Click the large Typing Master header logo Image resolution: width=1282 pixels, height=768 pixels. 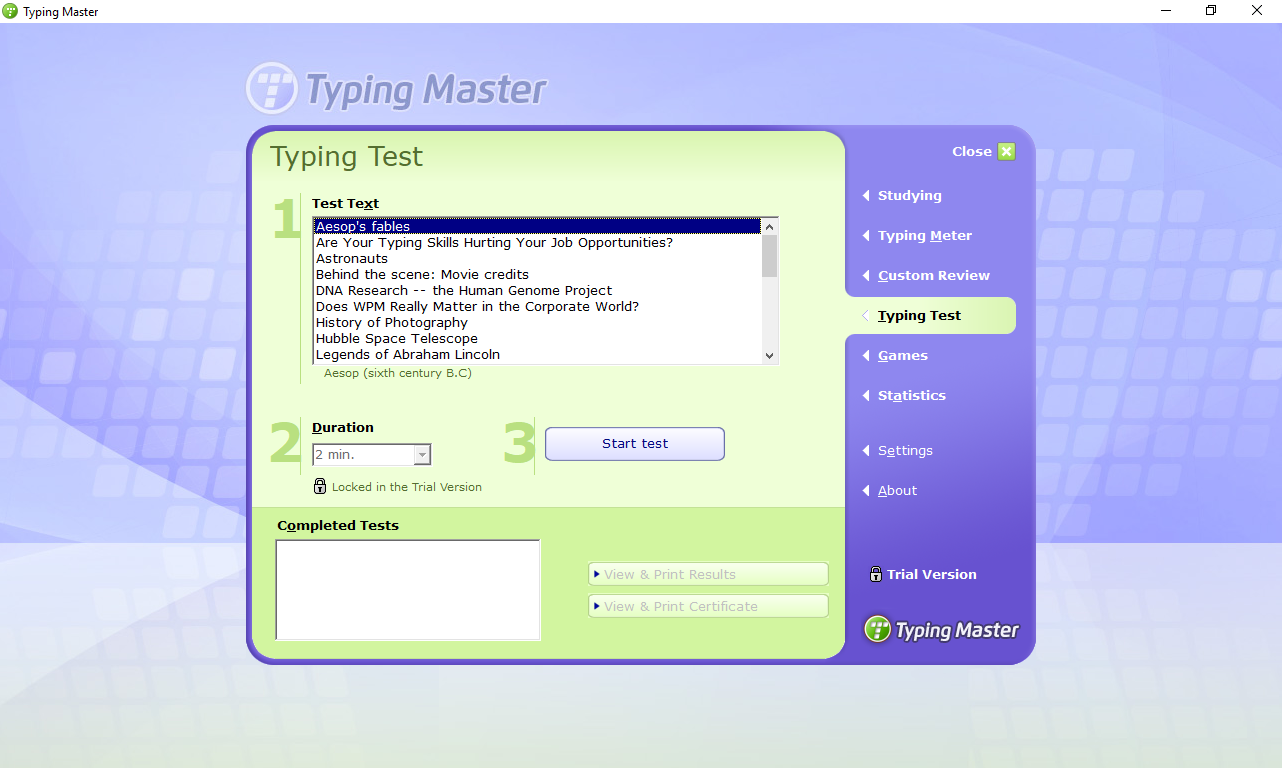tap(396, 88)
